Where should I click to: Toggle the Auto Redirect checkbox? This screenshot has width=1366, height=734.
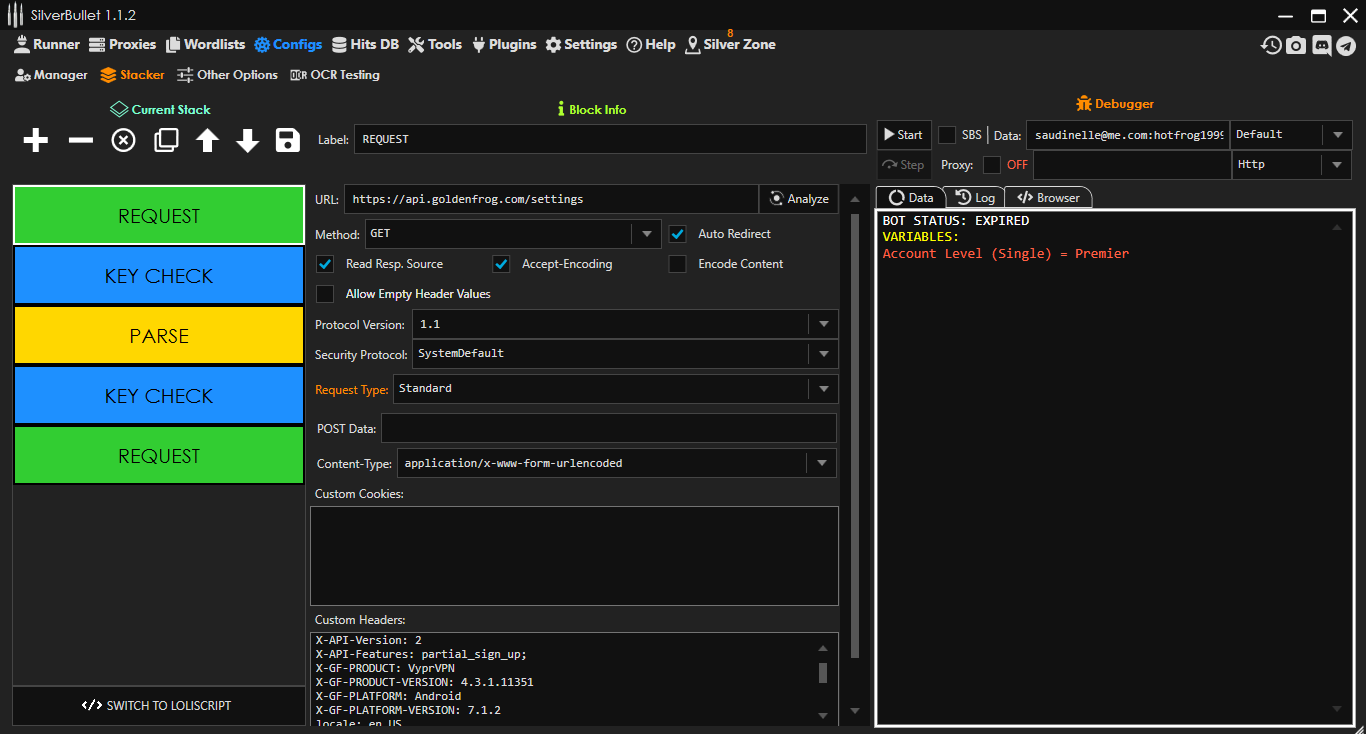(x=678, y=234)
